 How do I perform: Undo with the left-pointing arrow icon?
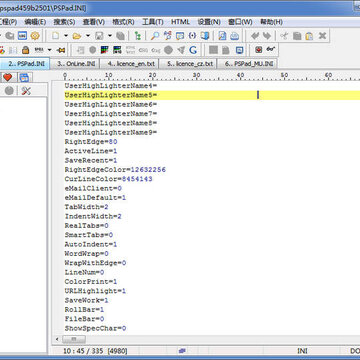point(255,36)
